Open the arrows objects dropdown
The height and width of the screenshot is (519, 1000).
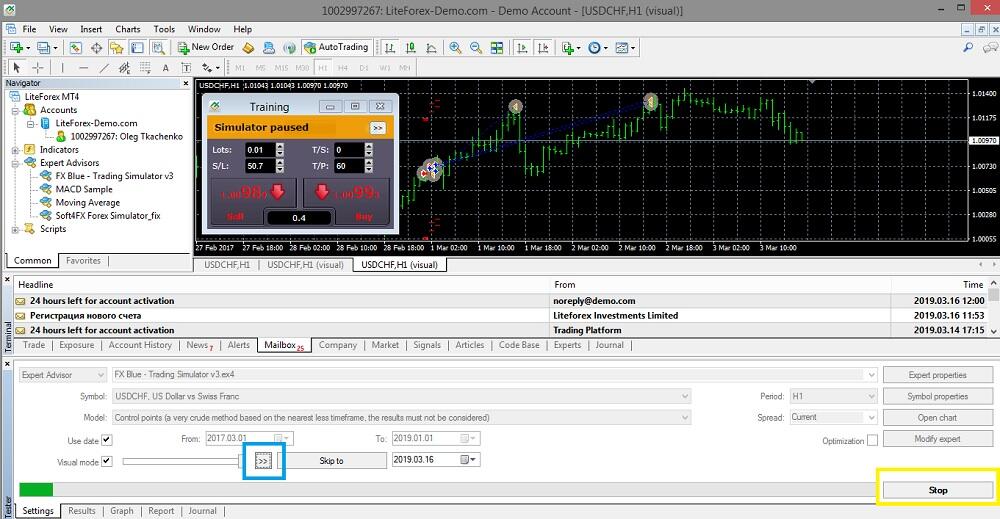pyautogui.click(x=210, y=68)
